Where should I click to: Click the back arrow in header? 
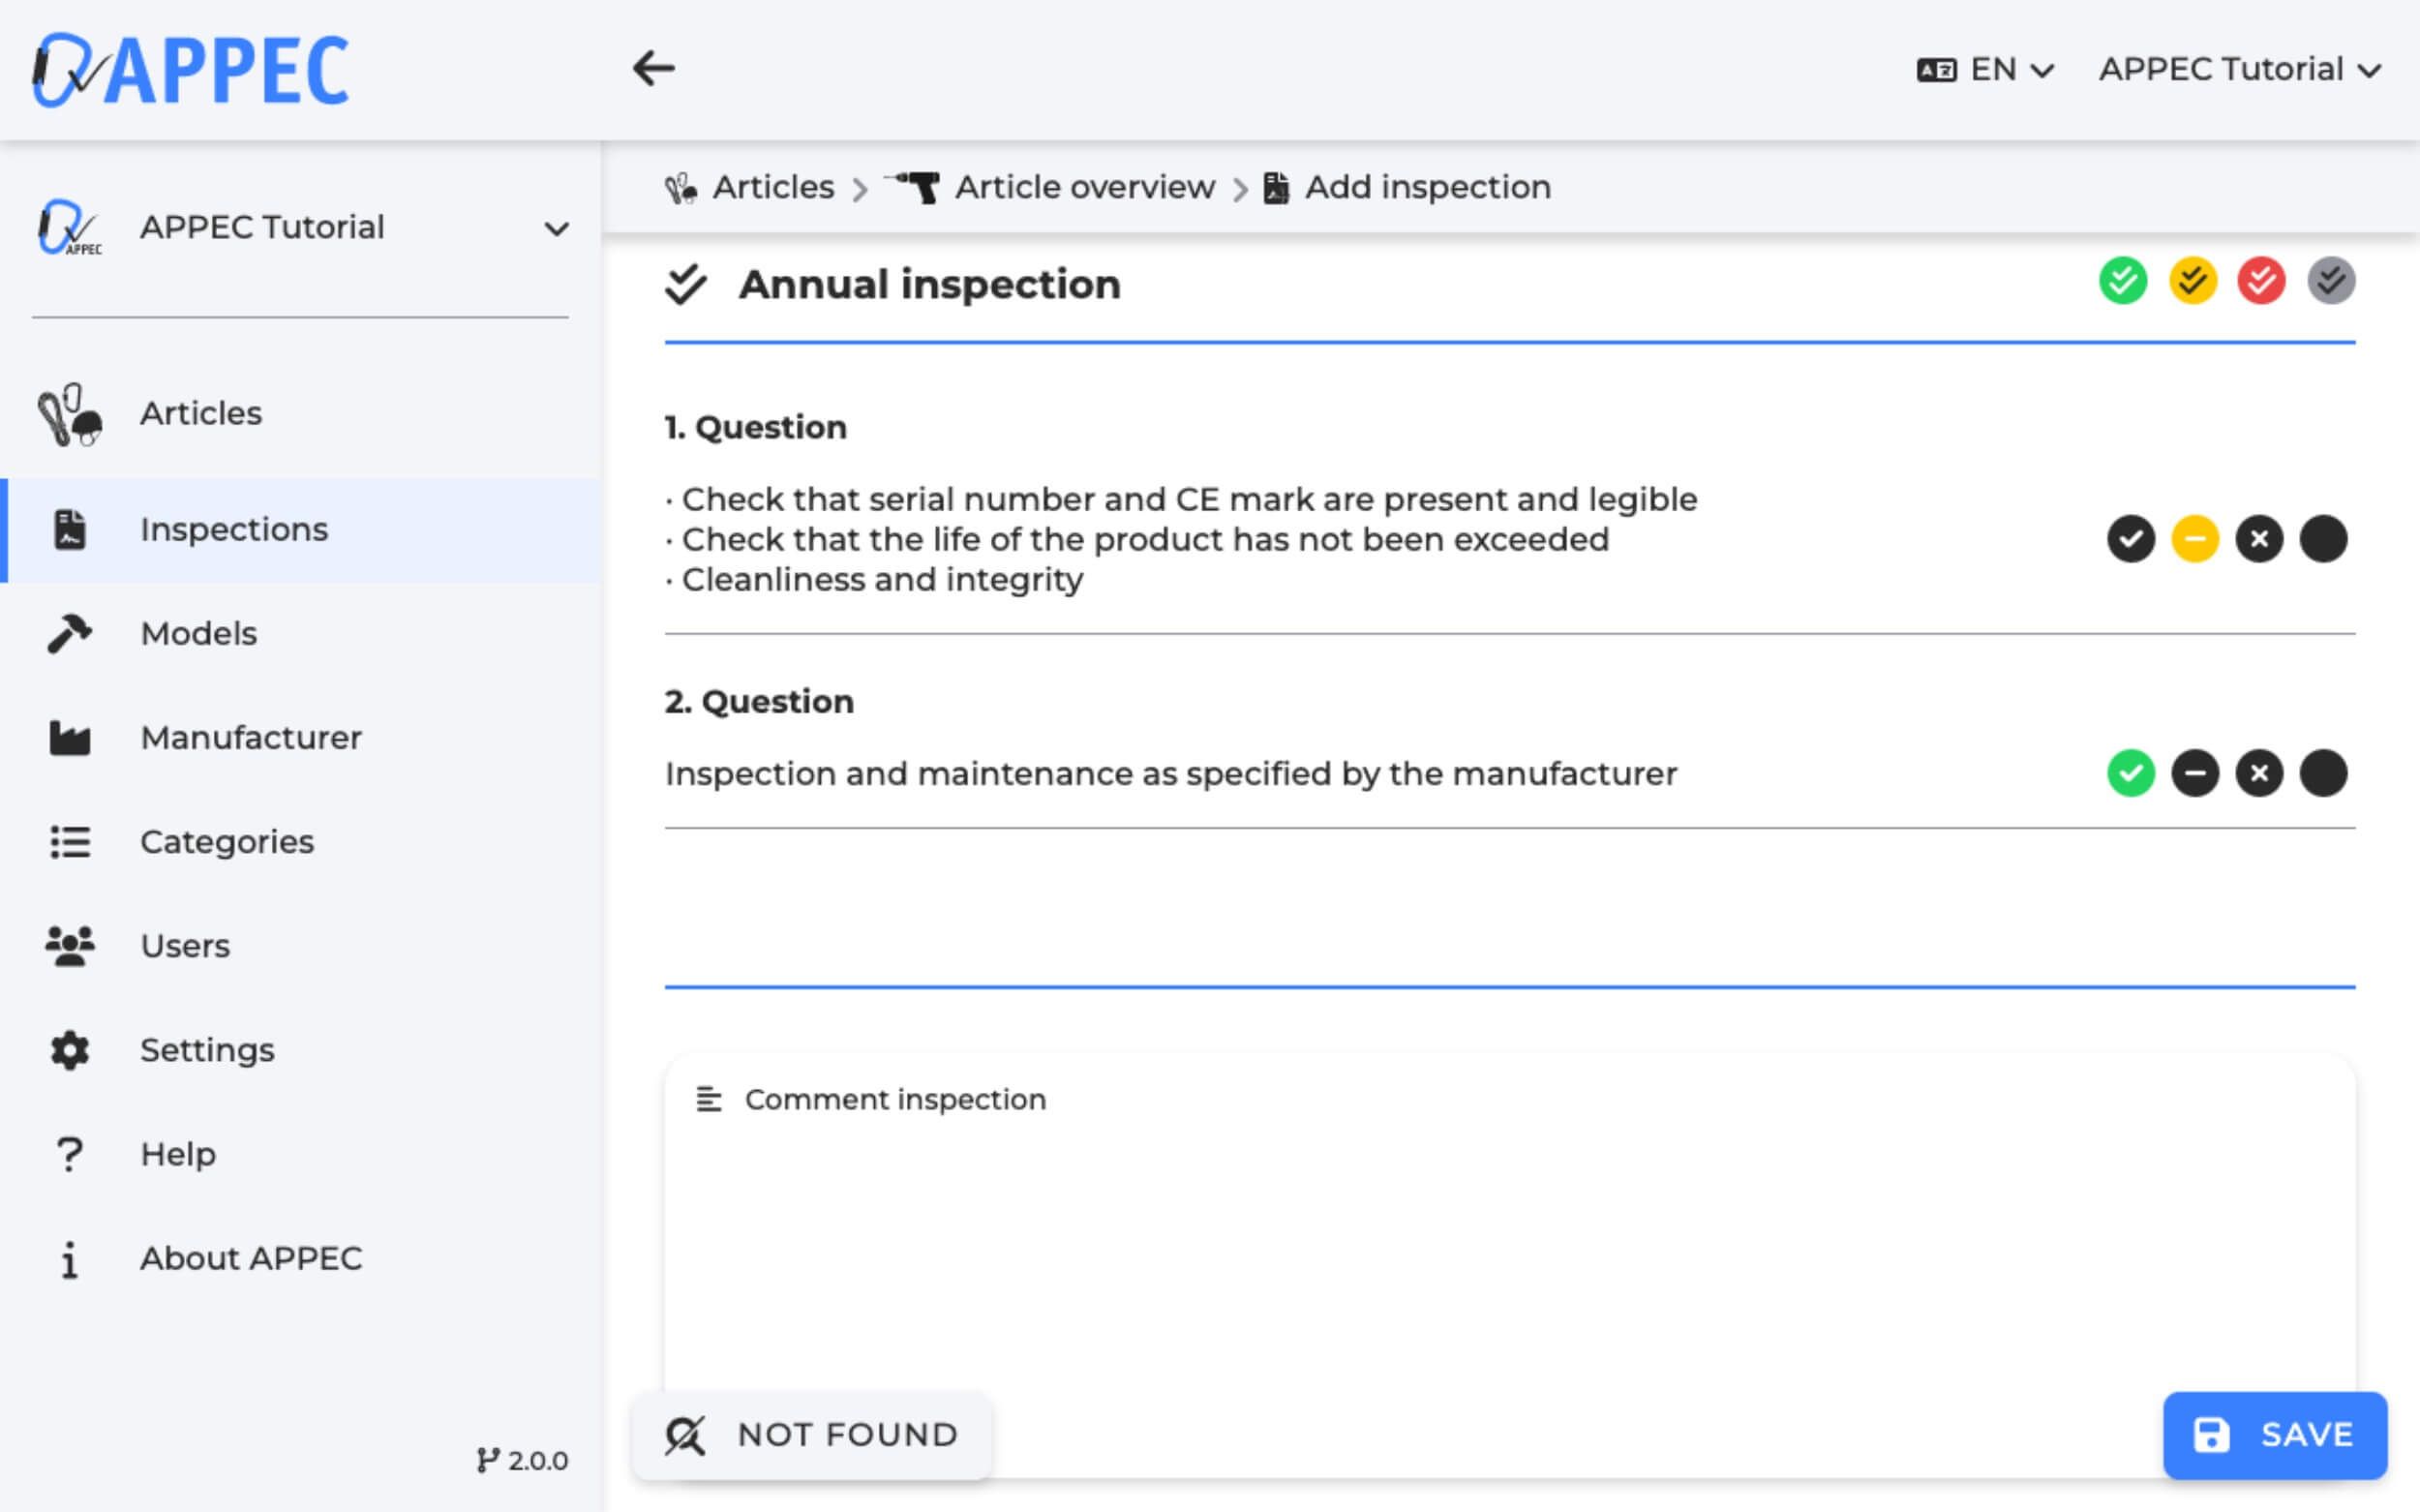(653, 69)
